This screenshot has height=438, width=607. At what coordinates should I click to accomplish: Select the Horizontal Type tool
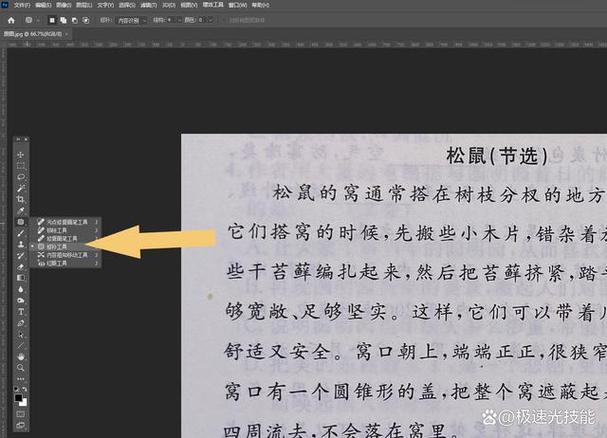(21, 312)
